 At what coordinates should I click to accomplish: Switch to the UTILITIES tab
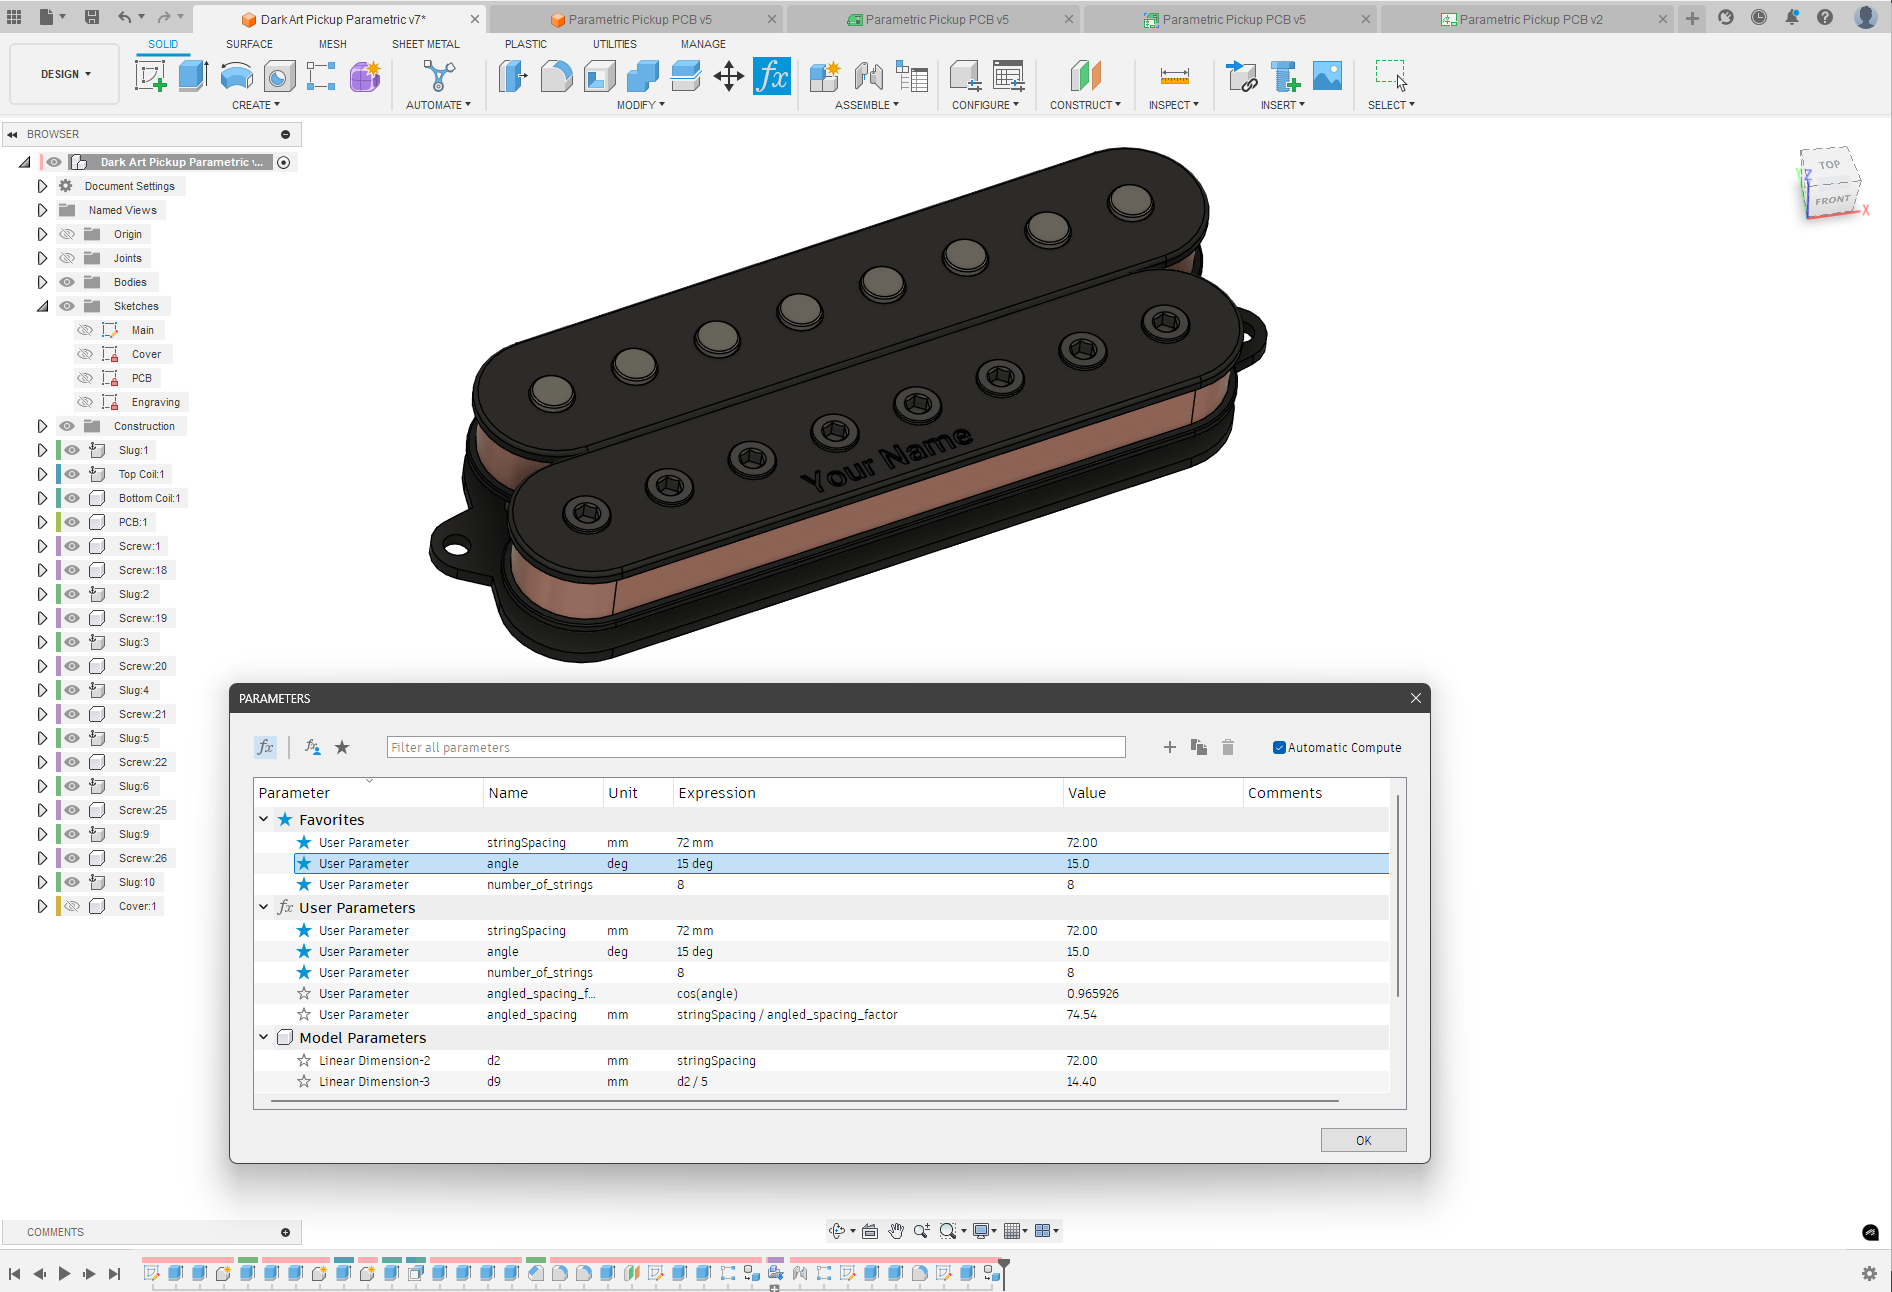(x=615, y=44)
